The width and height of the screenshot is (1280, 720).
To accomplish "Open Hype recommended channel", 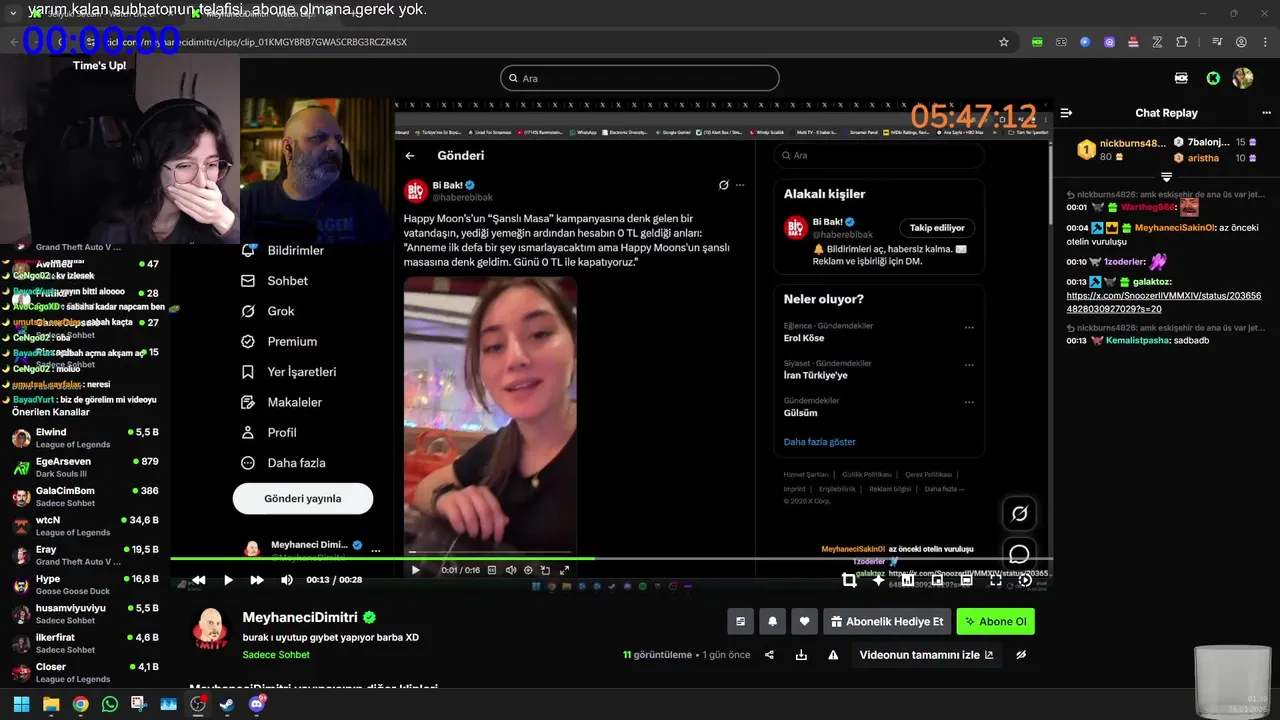I will click(85, 585).
